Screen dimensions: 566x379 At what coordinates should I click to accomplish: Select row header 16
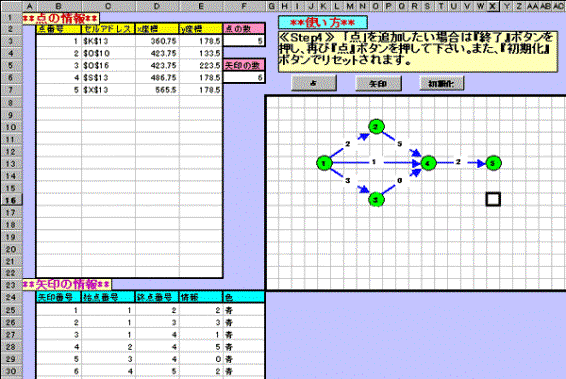tap(11, 200)
